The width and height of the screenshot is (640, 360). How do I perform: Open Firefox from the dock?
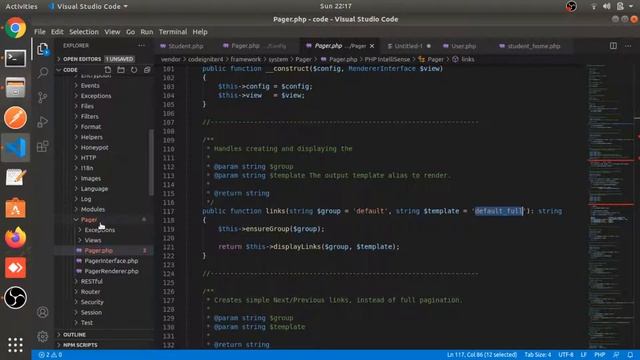pos(16,238)
